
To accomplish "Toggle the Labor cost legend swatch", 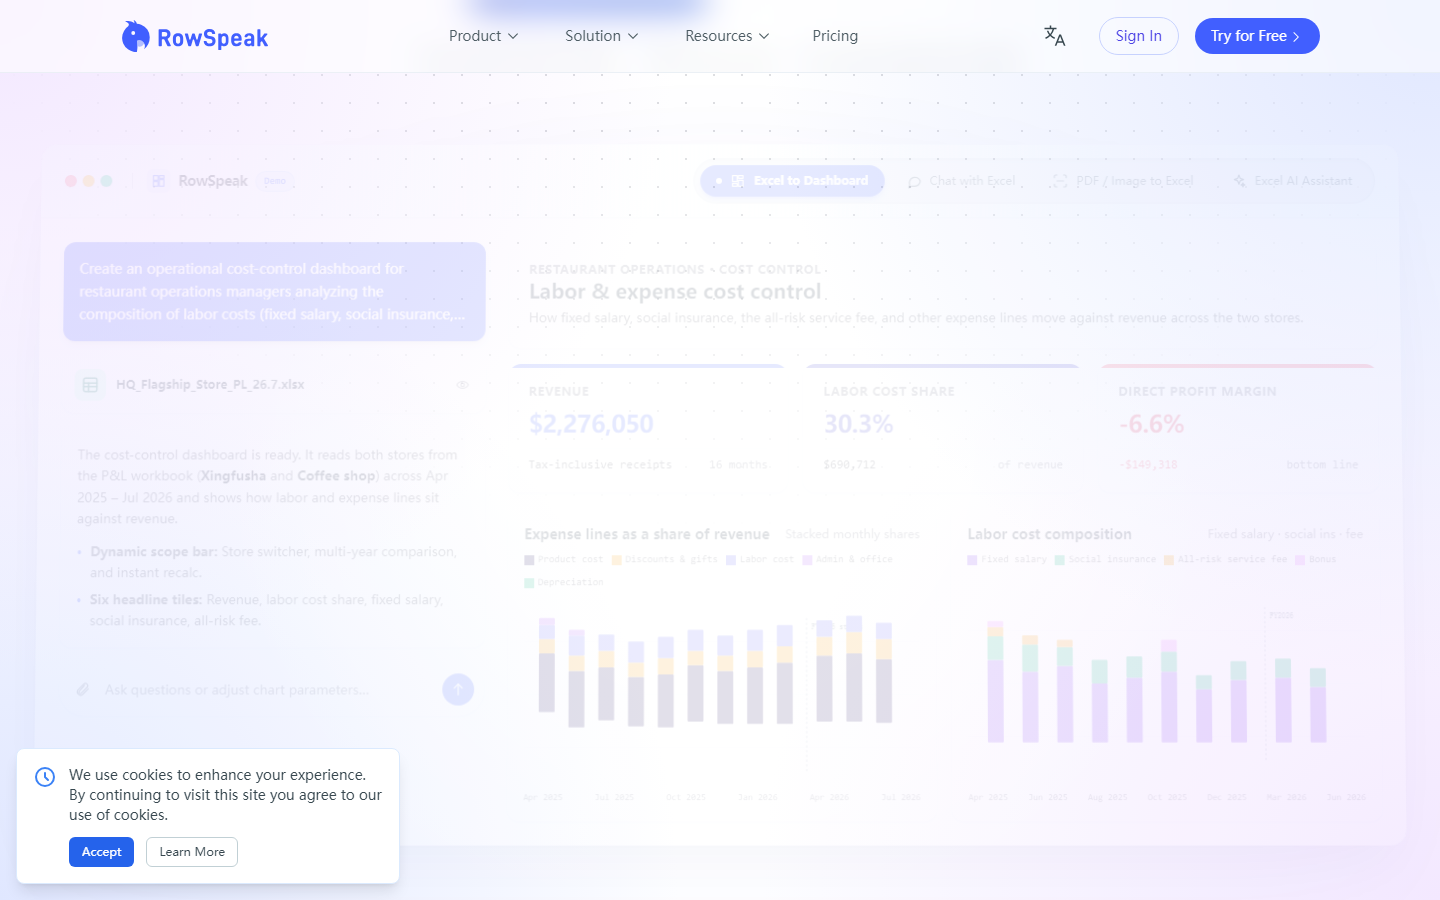I will click(731, 560).
